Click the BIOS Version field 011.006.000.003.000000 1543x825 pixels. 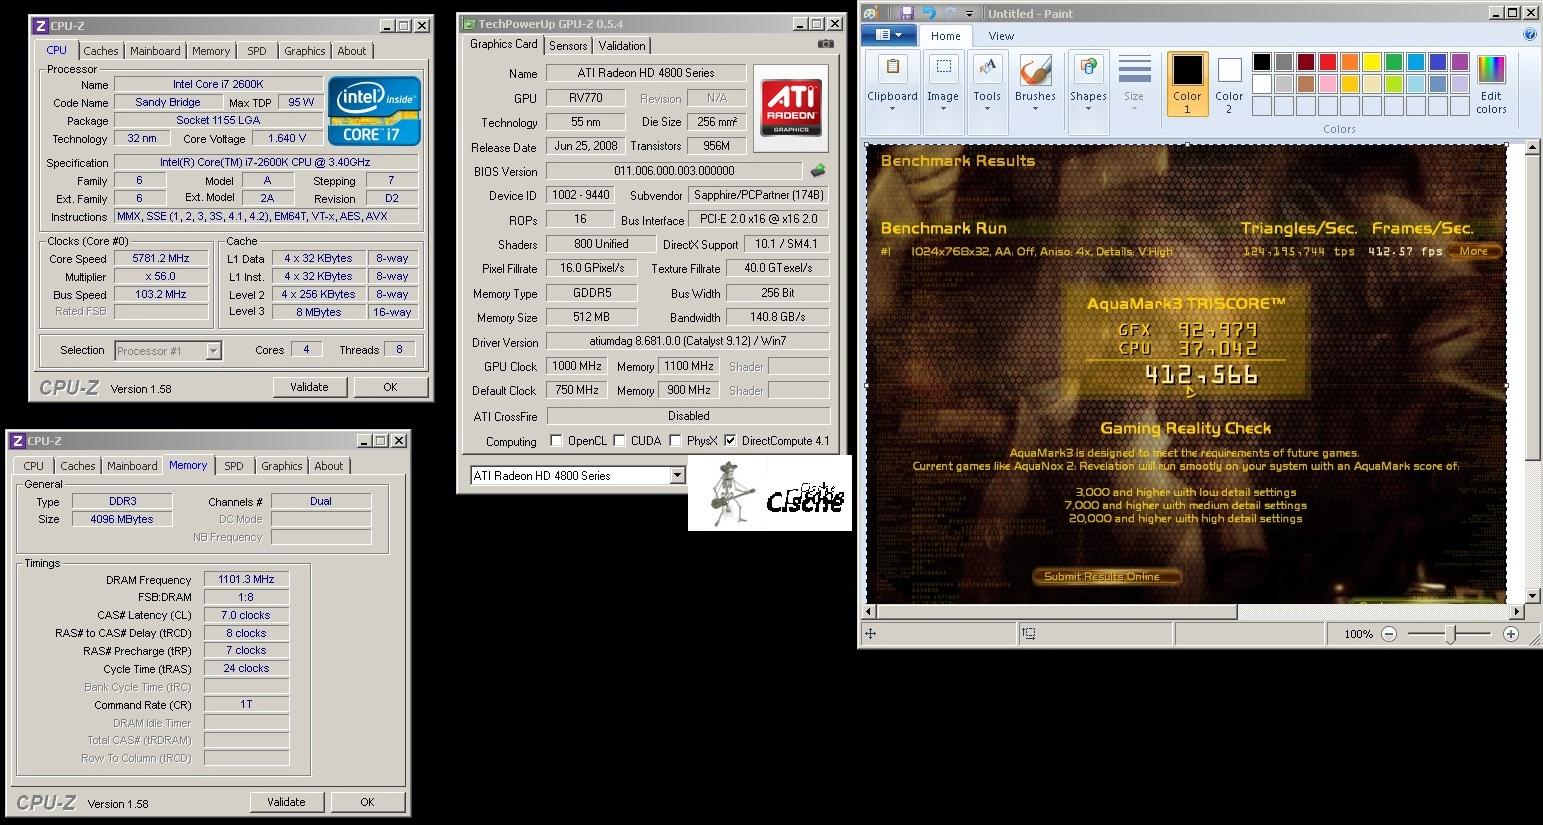[674, 171]
